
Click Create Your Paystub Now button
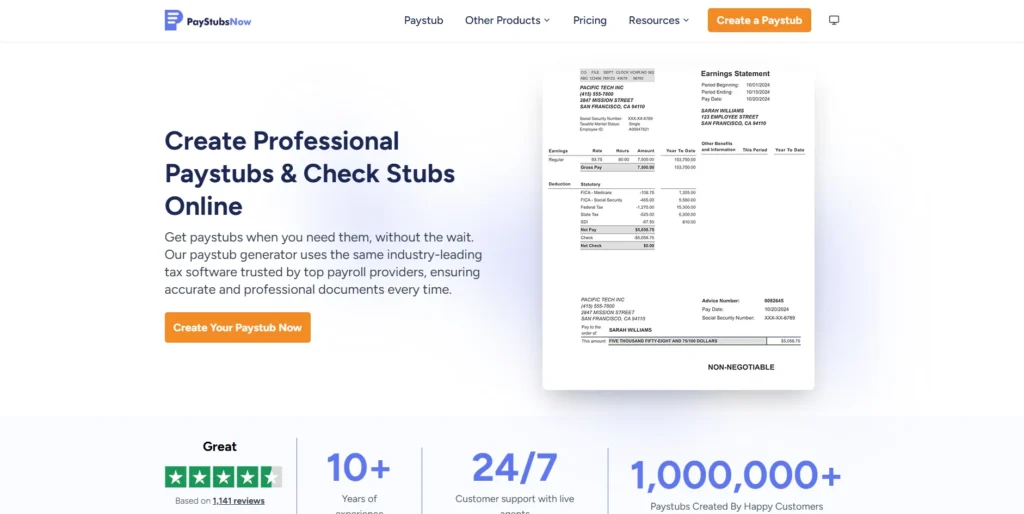coord(238,327)
